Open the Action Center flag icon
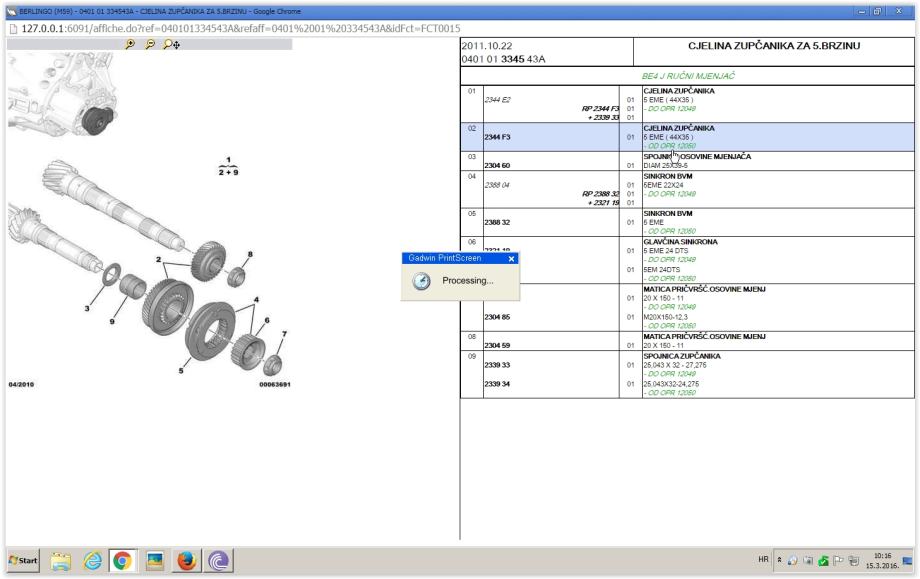Image resolution: width=920 pixels, height=579 pixels. [x=838, y=561]
